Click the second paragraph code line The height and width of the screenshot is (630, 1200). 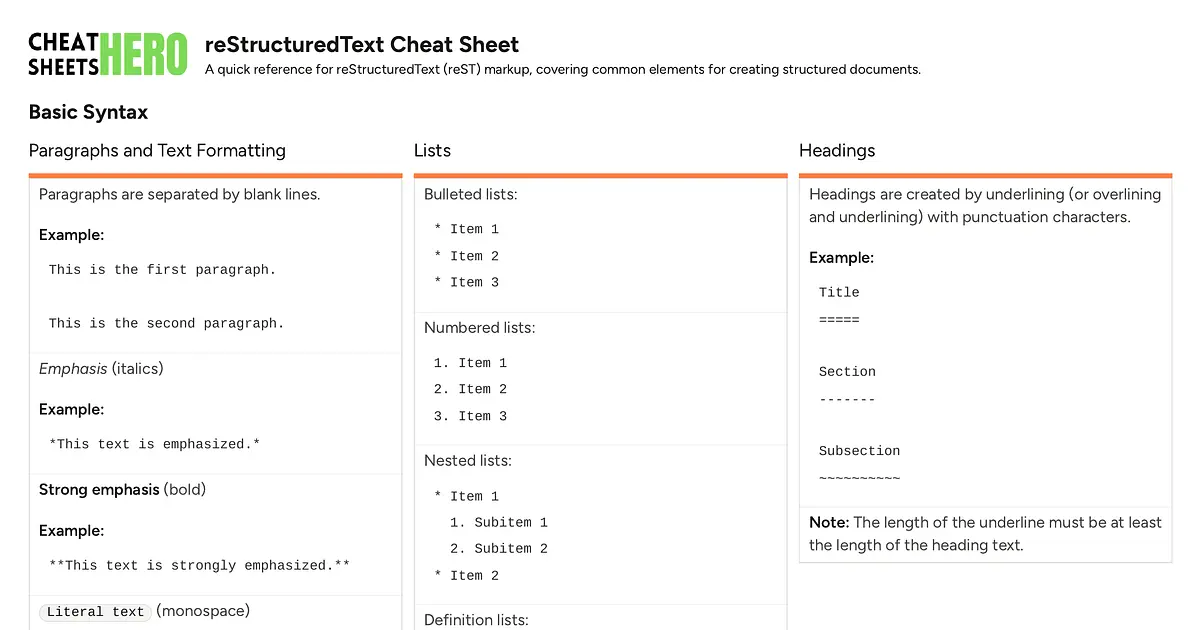pos(166,323)
